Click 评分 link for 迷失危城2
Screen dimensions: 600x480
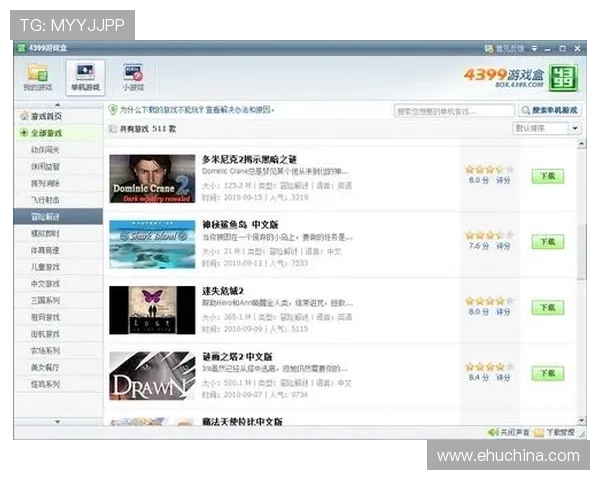coord(503,312)
